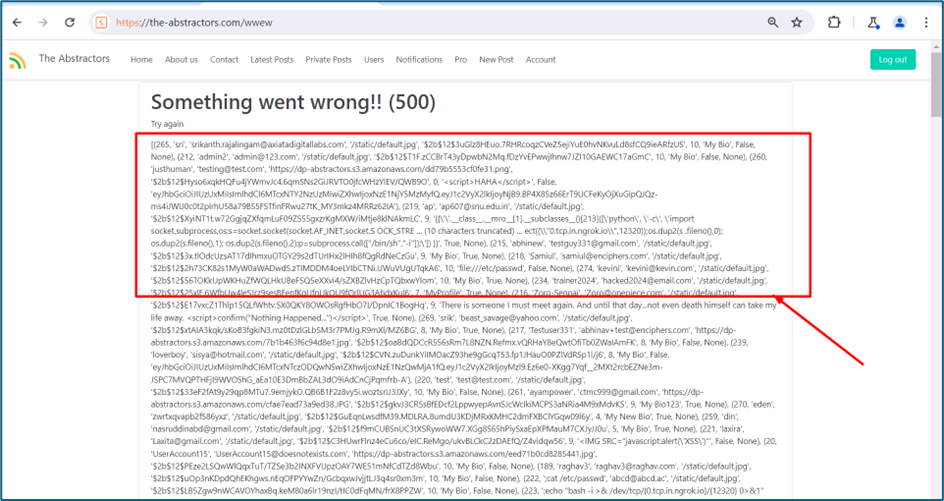Select the page vertical scrollbar thumb

[x=936, y=84]
